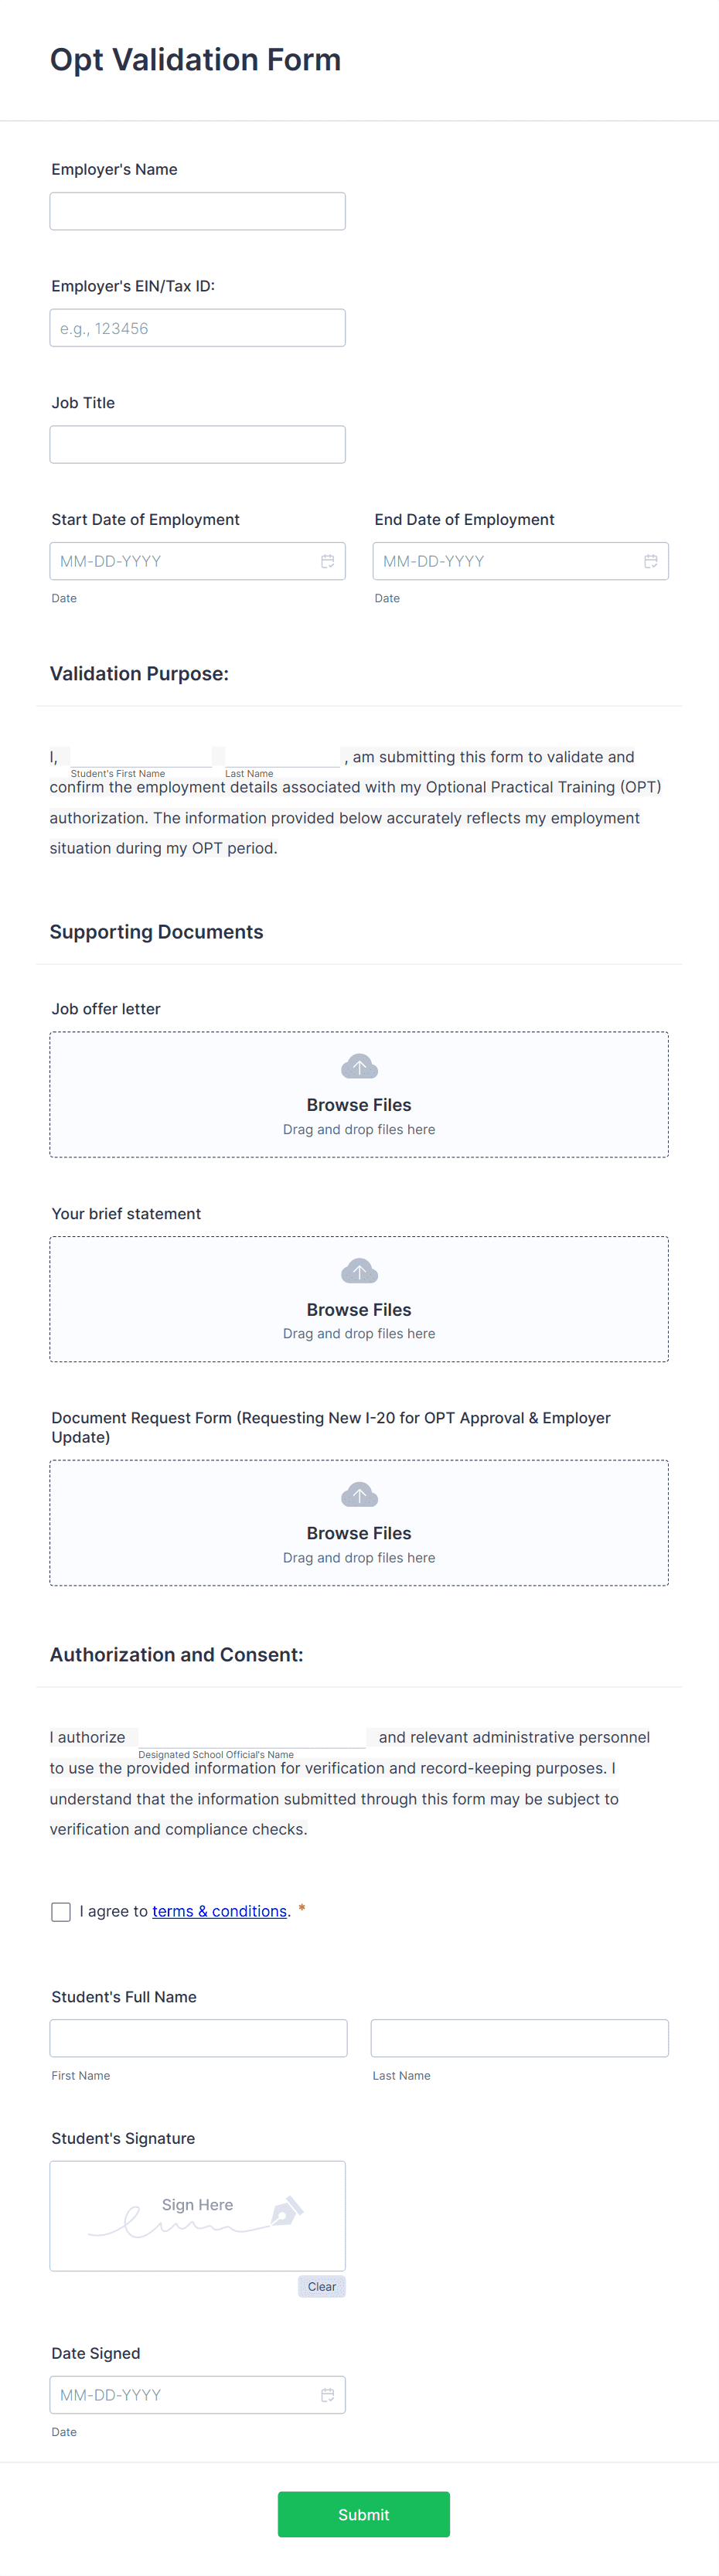This screenshot has width=719, height=2576.
Task: Click the upload cloud icon under Your brief statement
Action: click(x=359, y=1270)
